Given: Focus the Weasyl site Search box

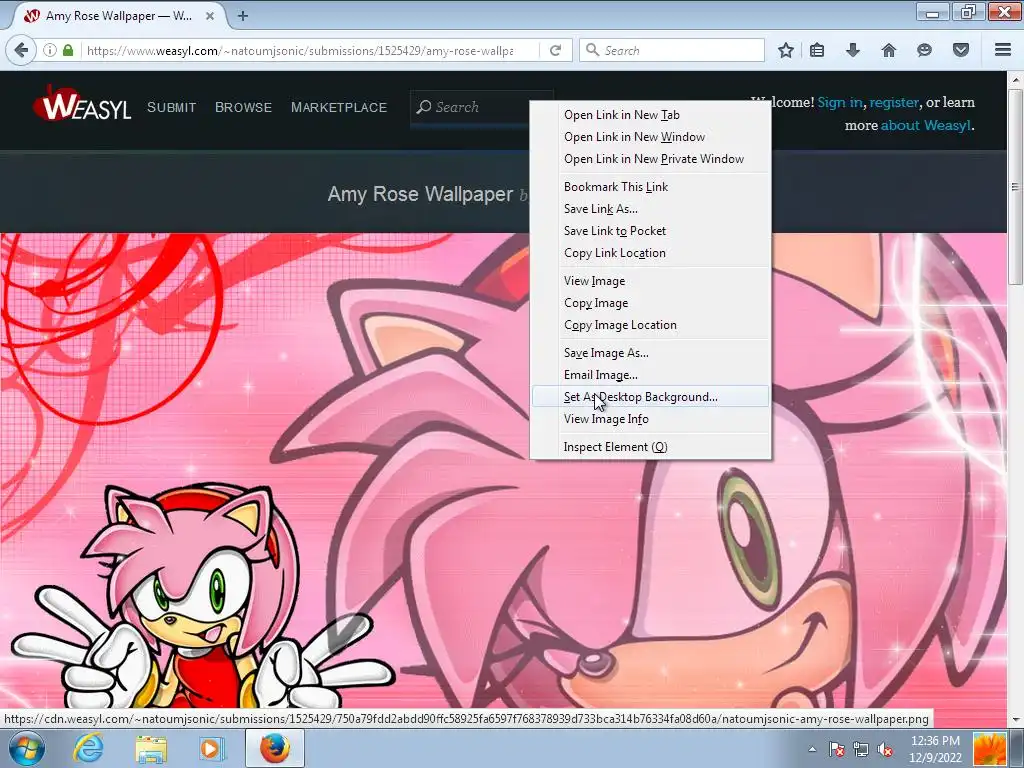Looking at the screenshot, I should tap(482, 107).
